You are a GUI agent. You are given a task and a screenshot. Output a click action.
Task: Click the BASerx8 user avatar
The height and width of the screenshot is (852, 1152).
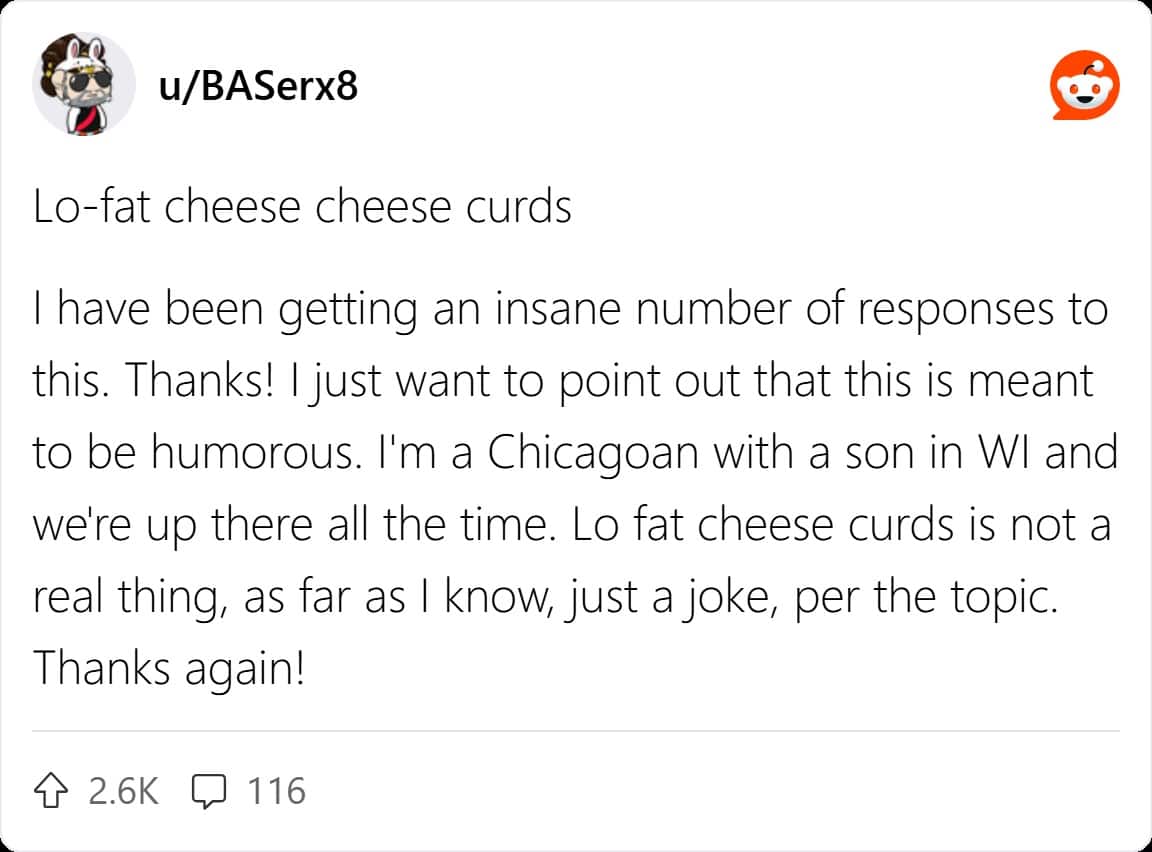click(x=84, y=84)
